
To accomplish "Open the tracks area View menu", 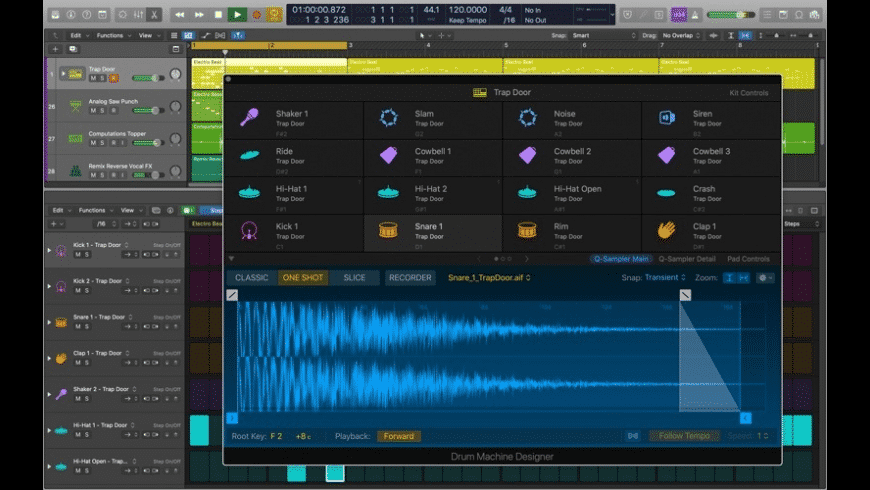I will 148,36.
